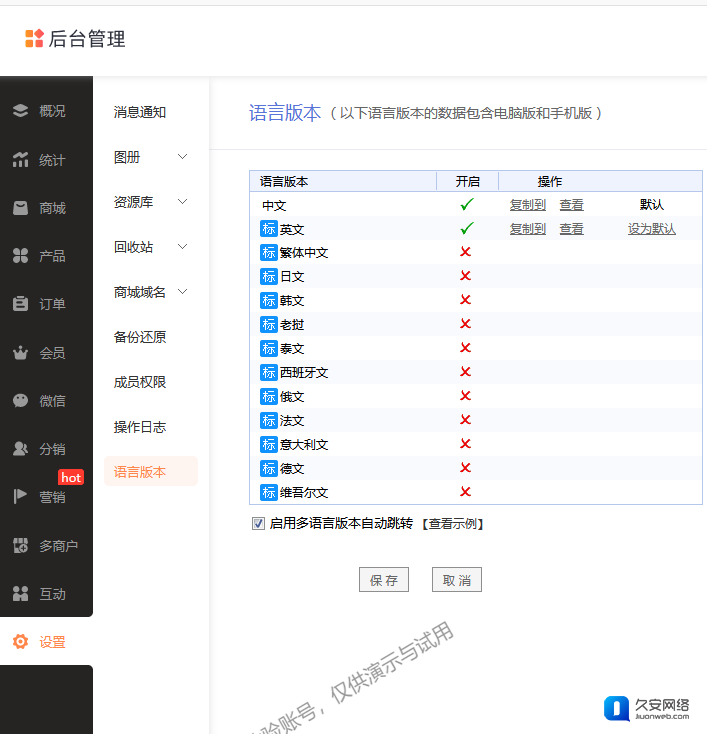Select the Mall (商城) sidebar icon

pyautogui.click(x=20, y=208)
